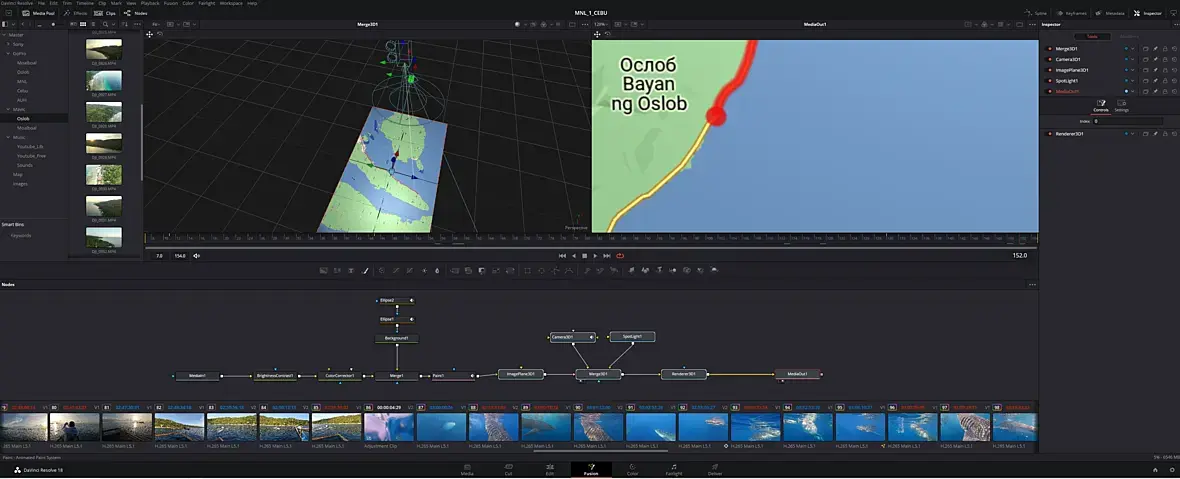
Task: Collapse the GoPro bin folder
Action: pos(8,54)
